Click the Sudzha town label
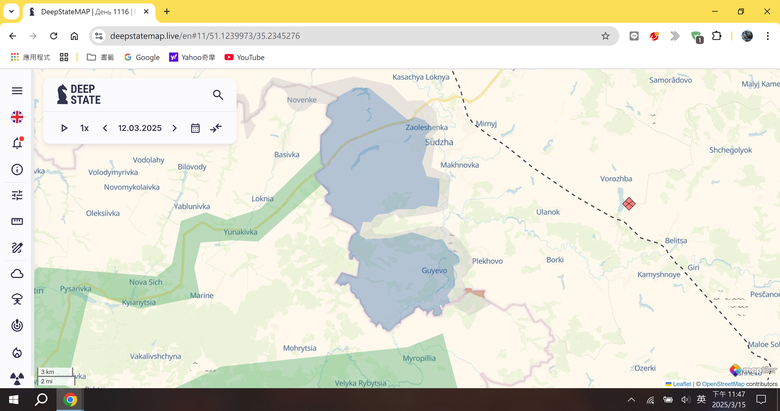The width and height of the screenshot is (780, 411). (439, 142)
